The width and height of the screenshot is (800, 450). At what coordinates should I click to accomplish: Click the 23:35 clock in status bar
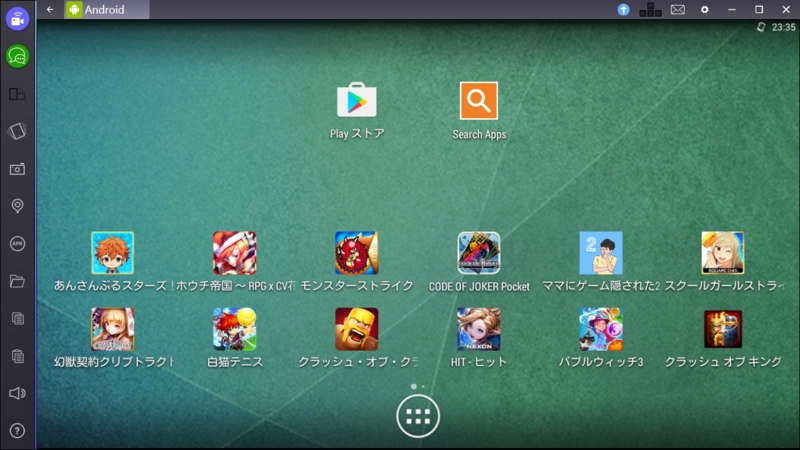pos(783,27)
